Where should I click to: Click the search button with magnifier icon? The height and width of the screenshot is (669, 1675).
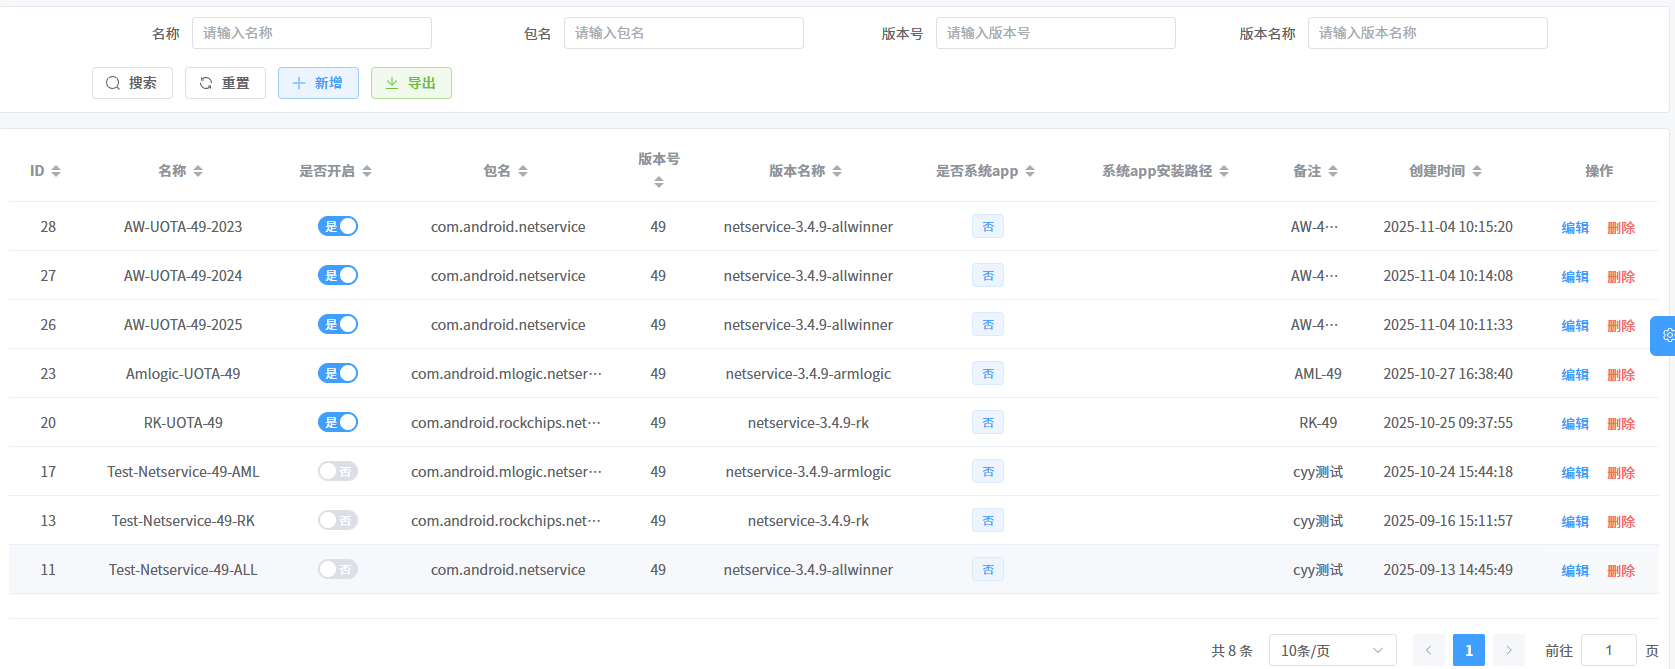[x=132, y=83]
